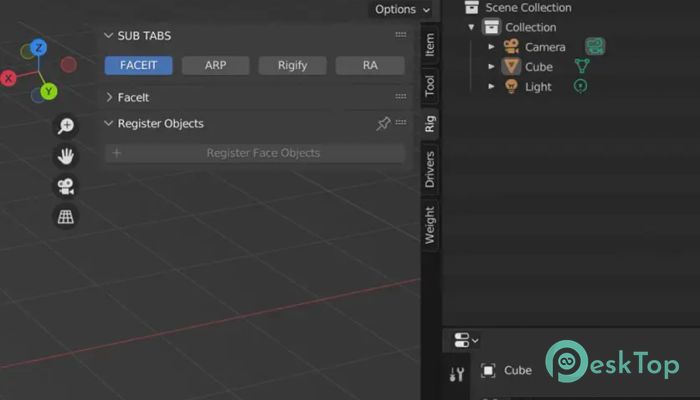Screen dimensions: 700x400
Task: Click SUB TABS panel drag grip
Action: [400, 35]
